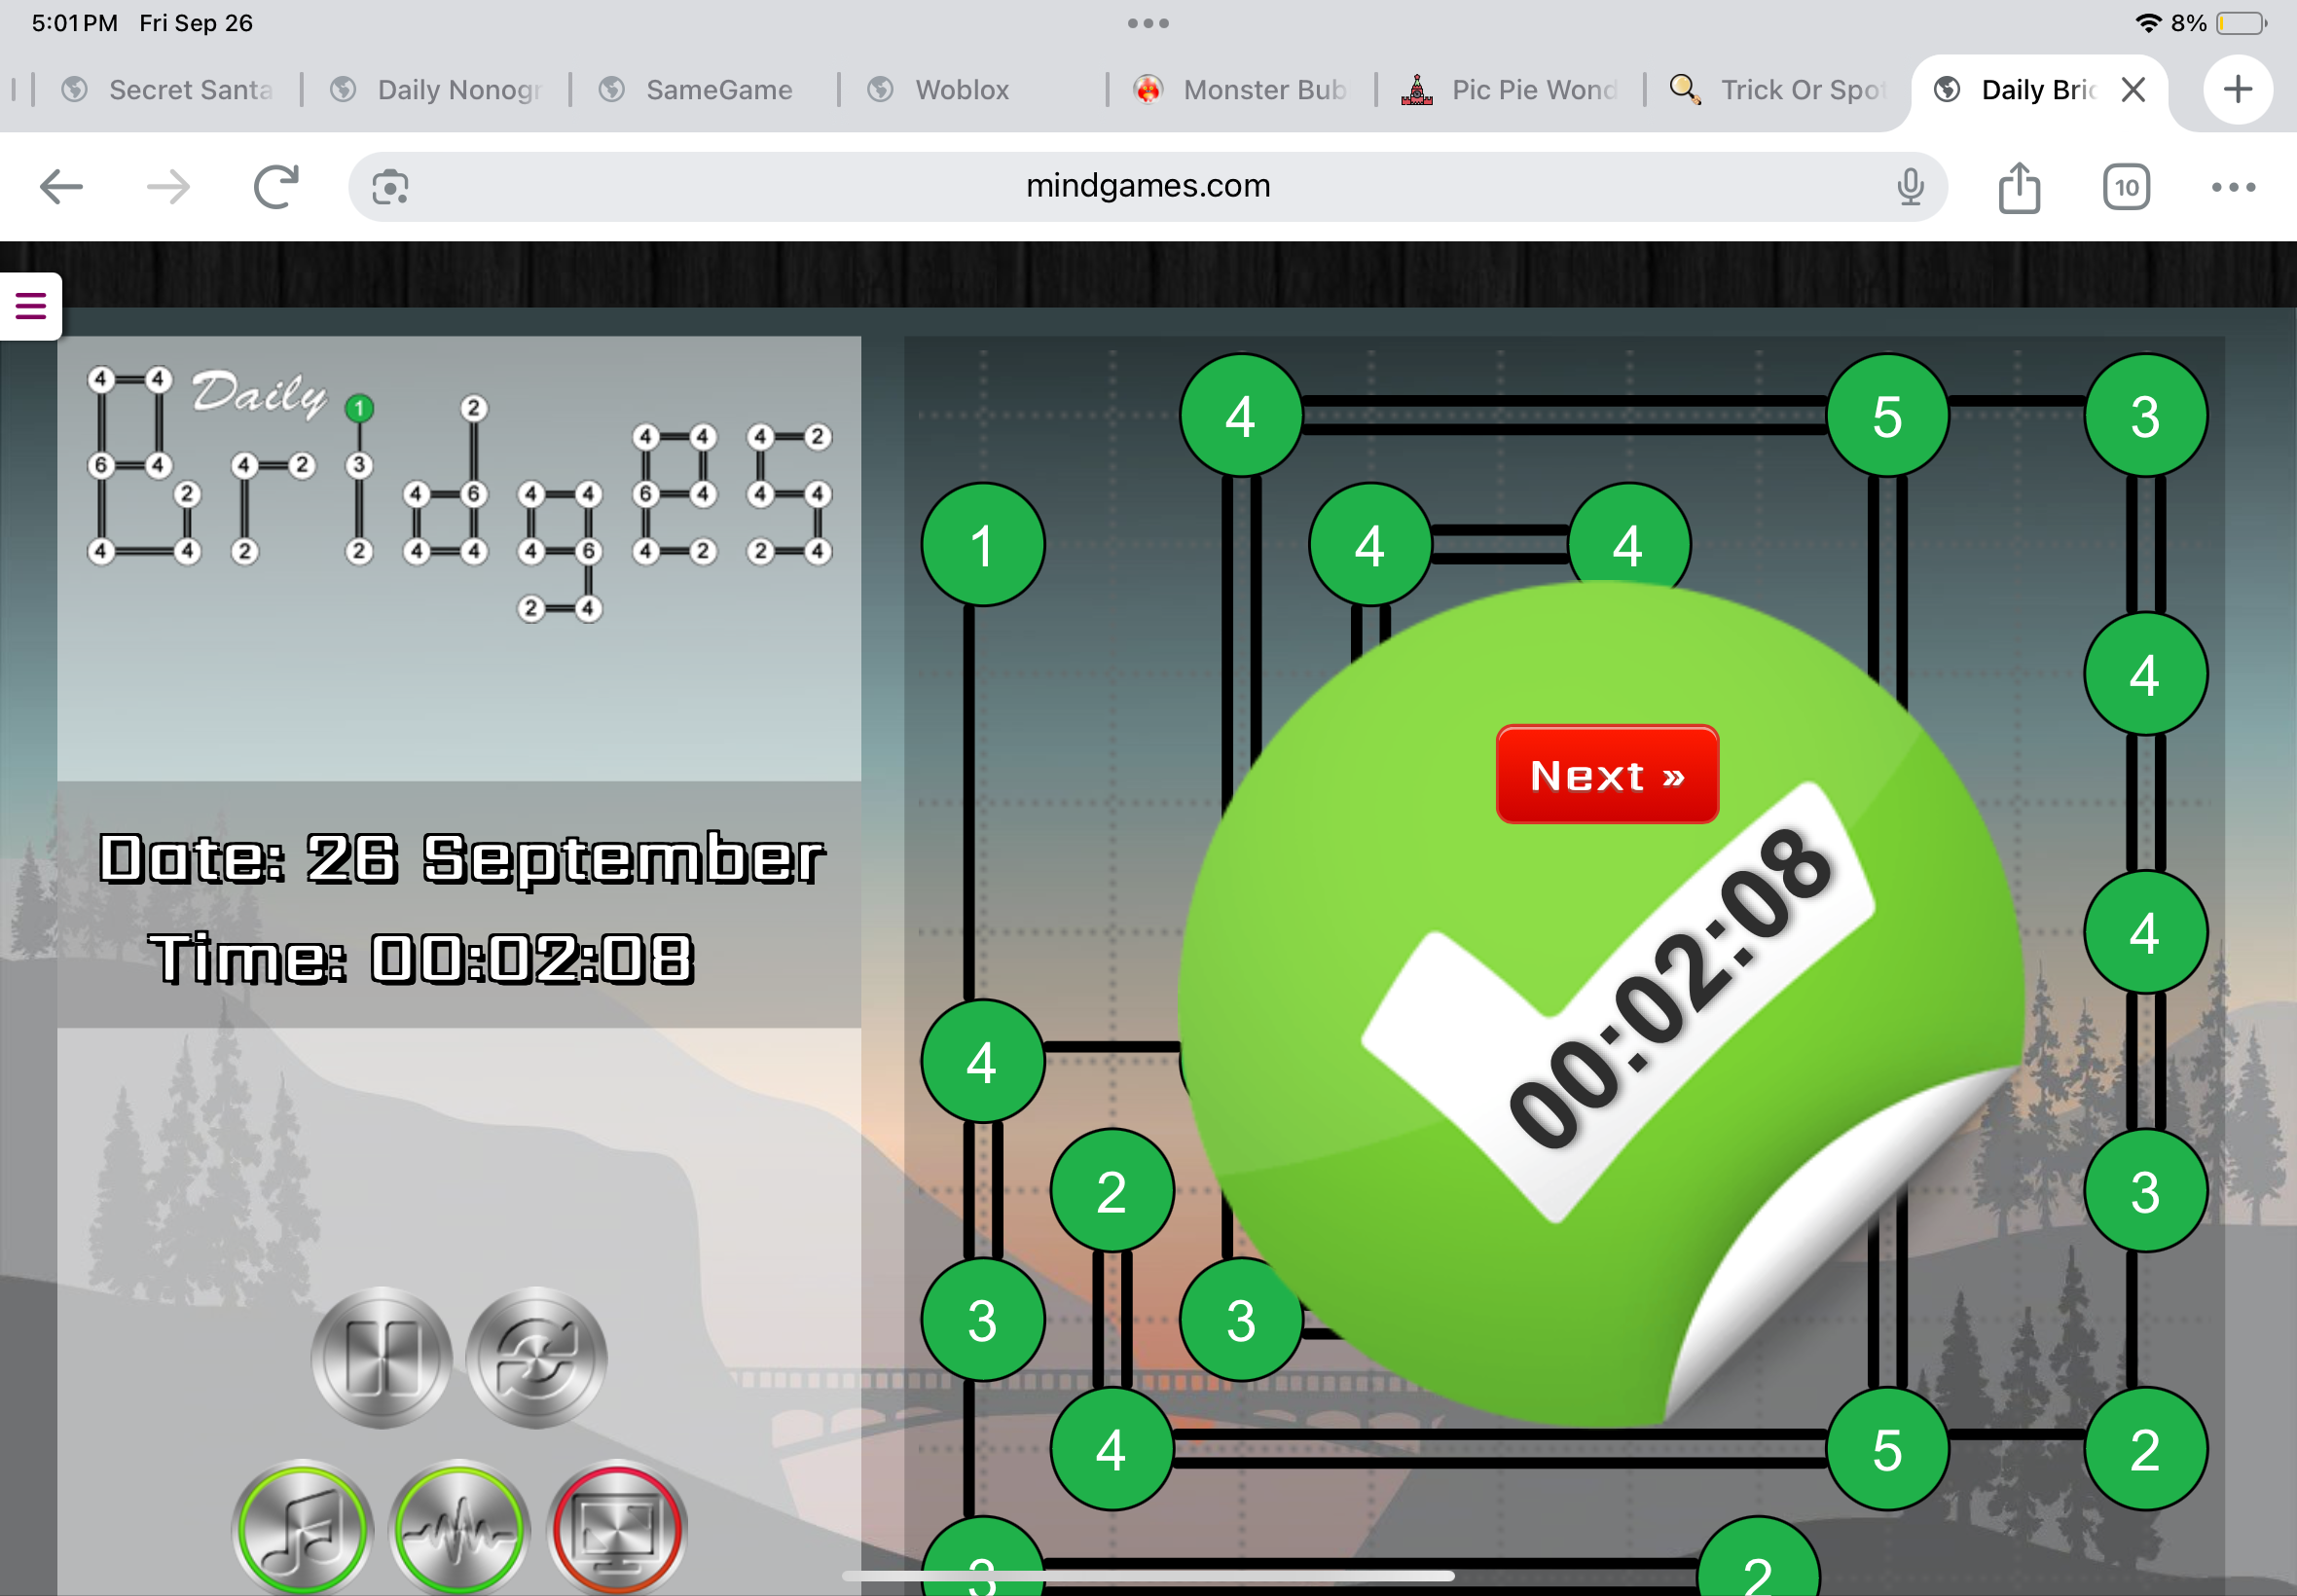Toggle the background music button
This screenshot has height=1596, width=2297.
[302, 1527]
